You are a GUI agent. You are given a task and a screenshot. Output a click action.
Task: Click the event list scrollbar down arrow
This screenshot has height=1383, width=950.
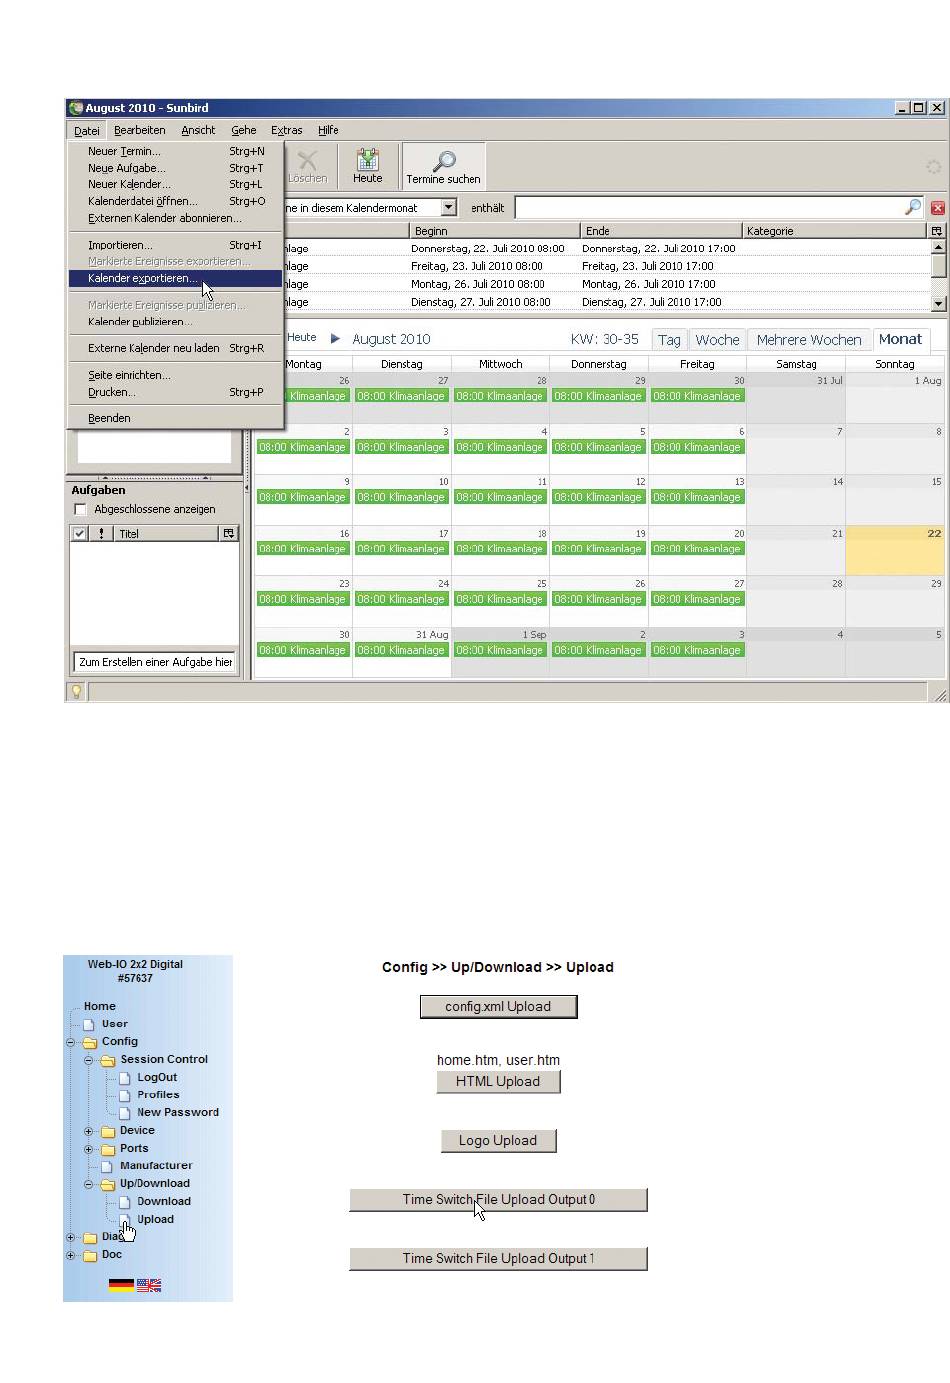click(x=938, y=302)
